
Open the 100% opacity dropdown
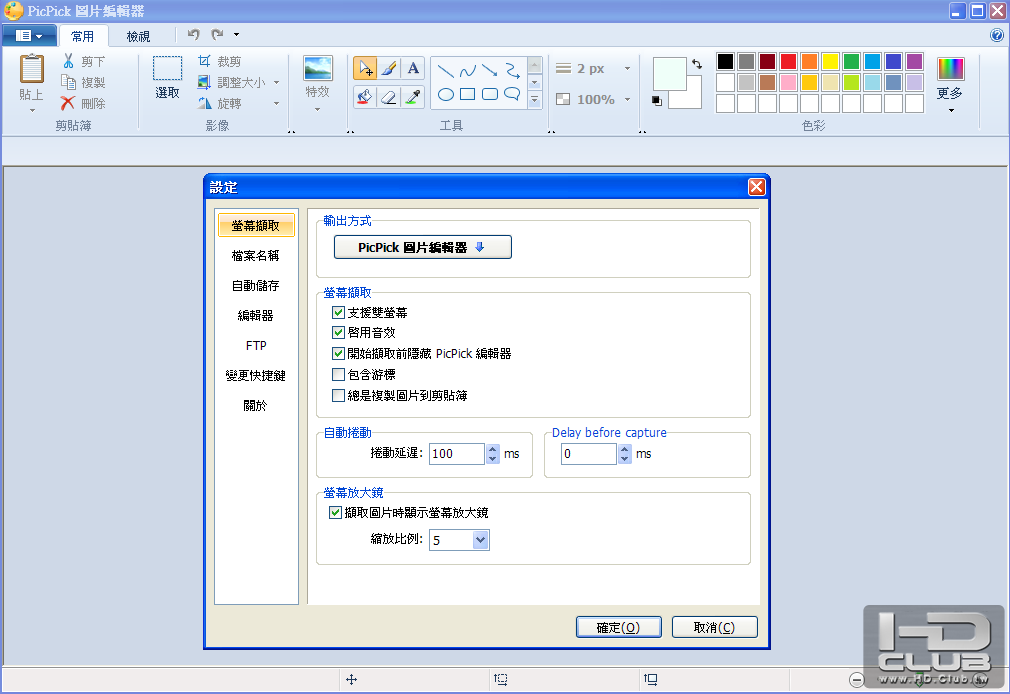click(627, 100)
